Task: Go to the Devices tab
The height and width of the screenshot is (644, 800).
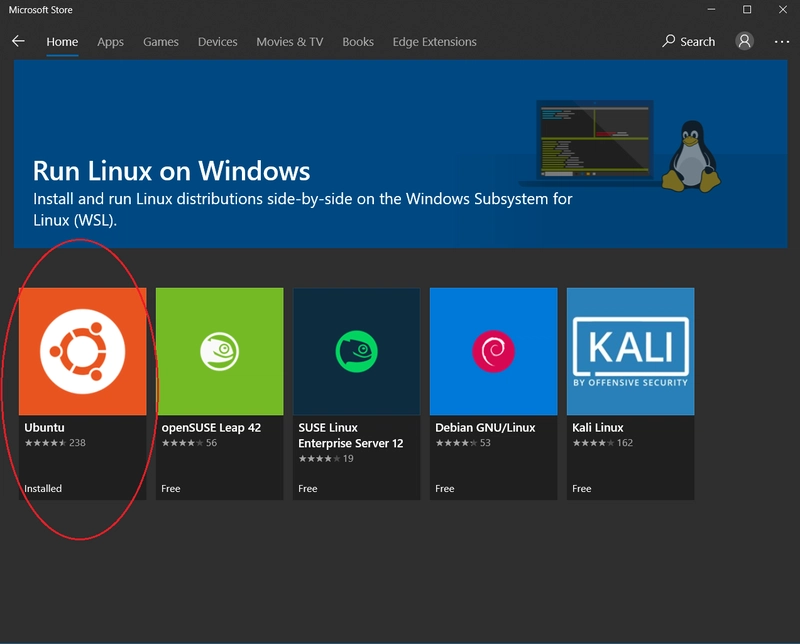Action: coord(217,42)
